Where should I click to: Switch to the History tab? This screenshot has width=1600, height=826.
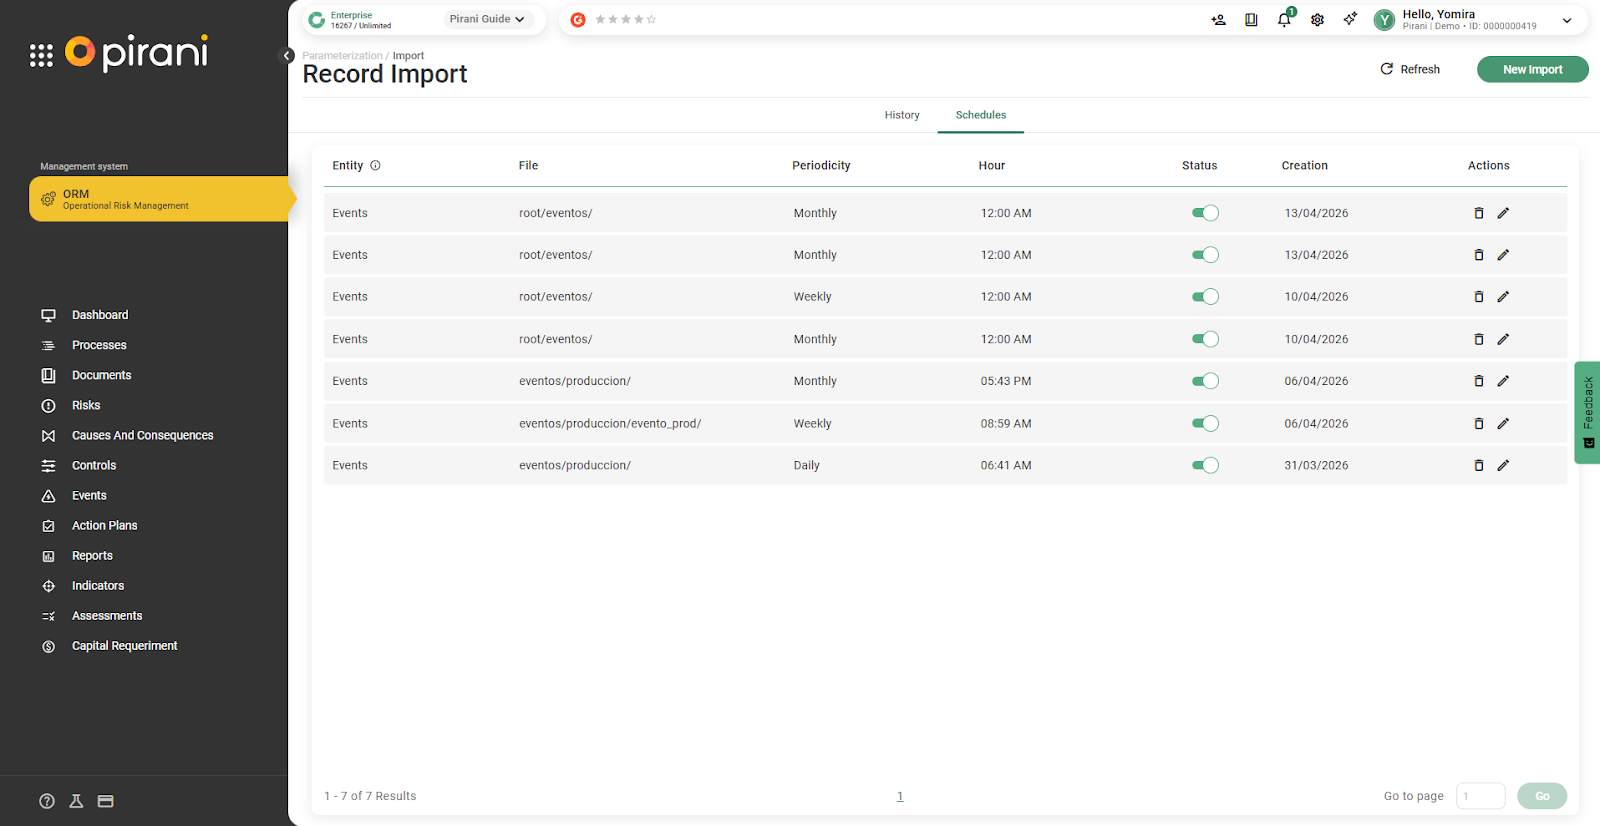(x=901, y=115)
